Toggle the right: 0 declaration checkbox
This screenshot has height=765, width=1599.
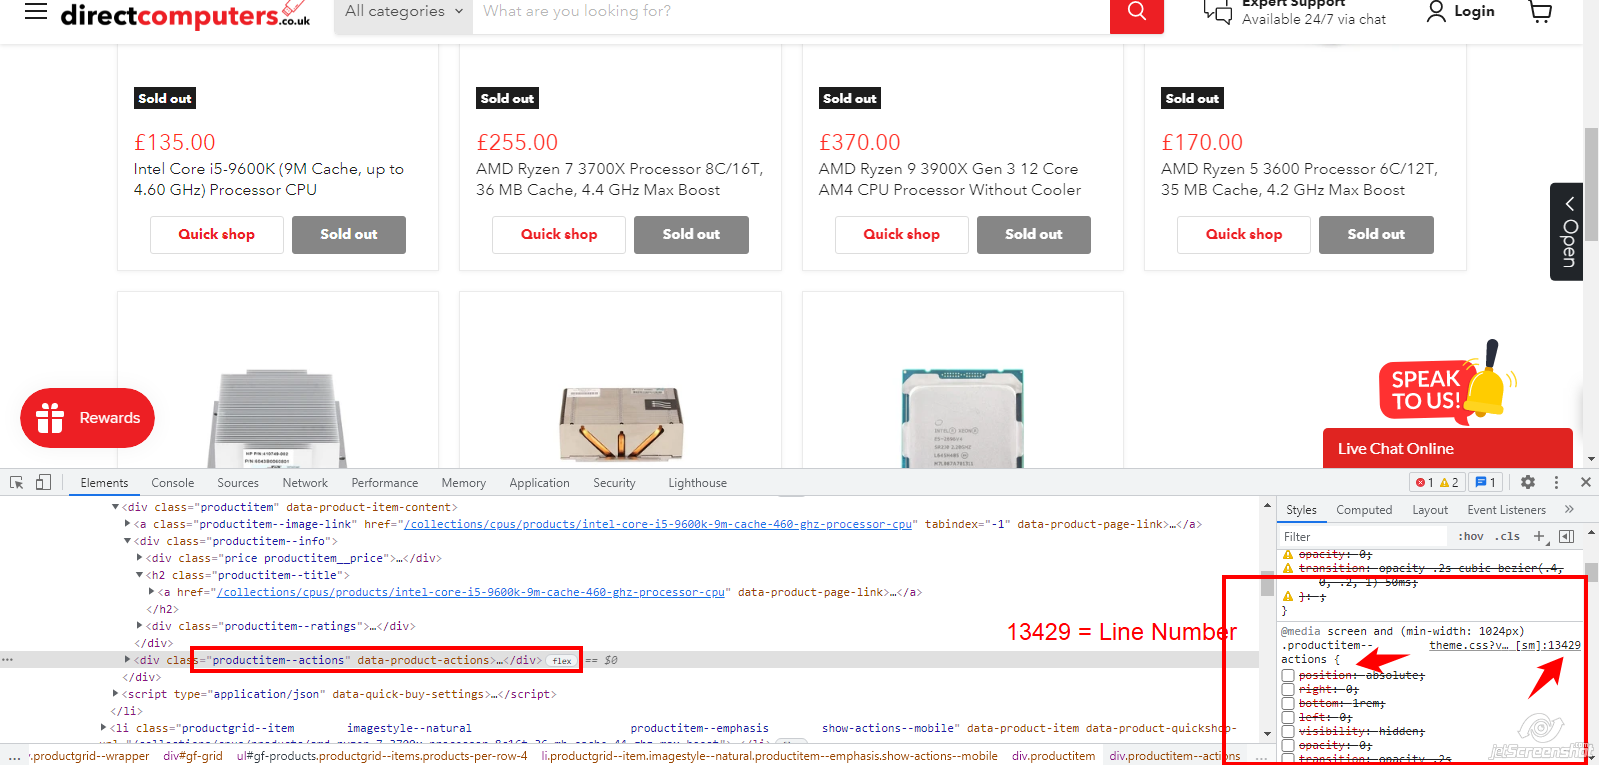tap(1288, 690)
